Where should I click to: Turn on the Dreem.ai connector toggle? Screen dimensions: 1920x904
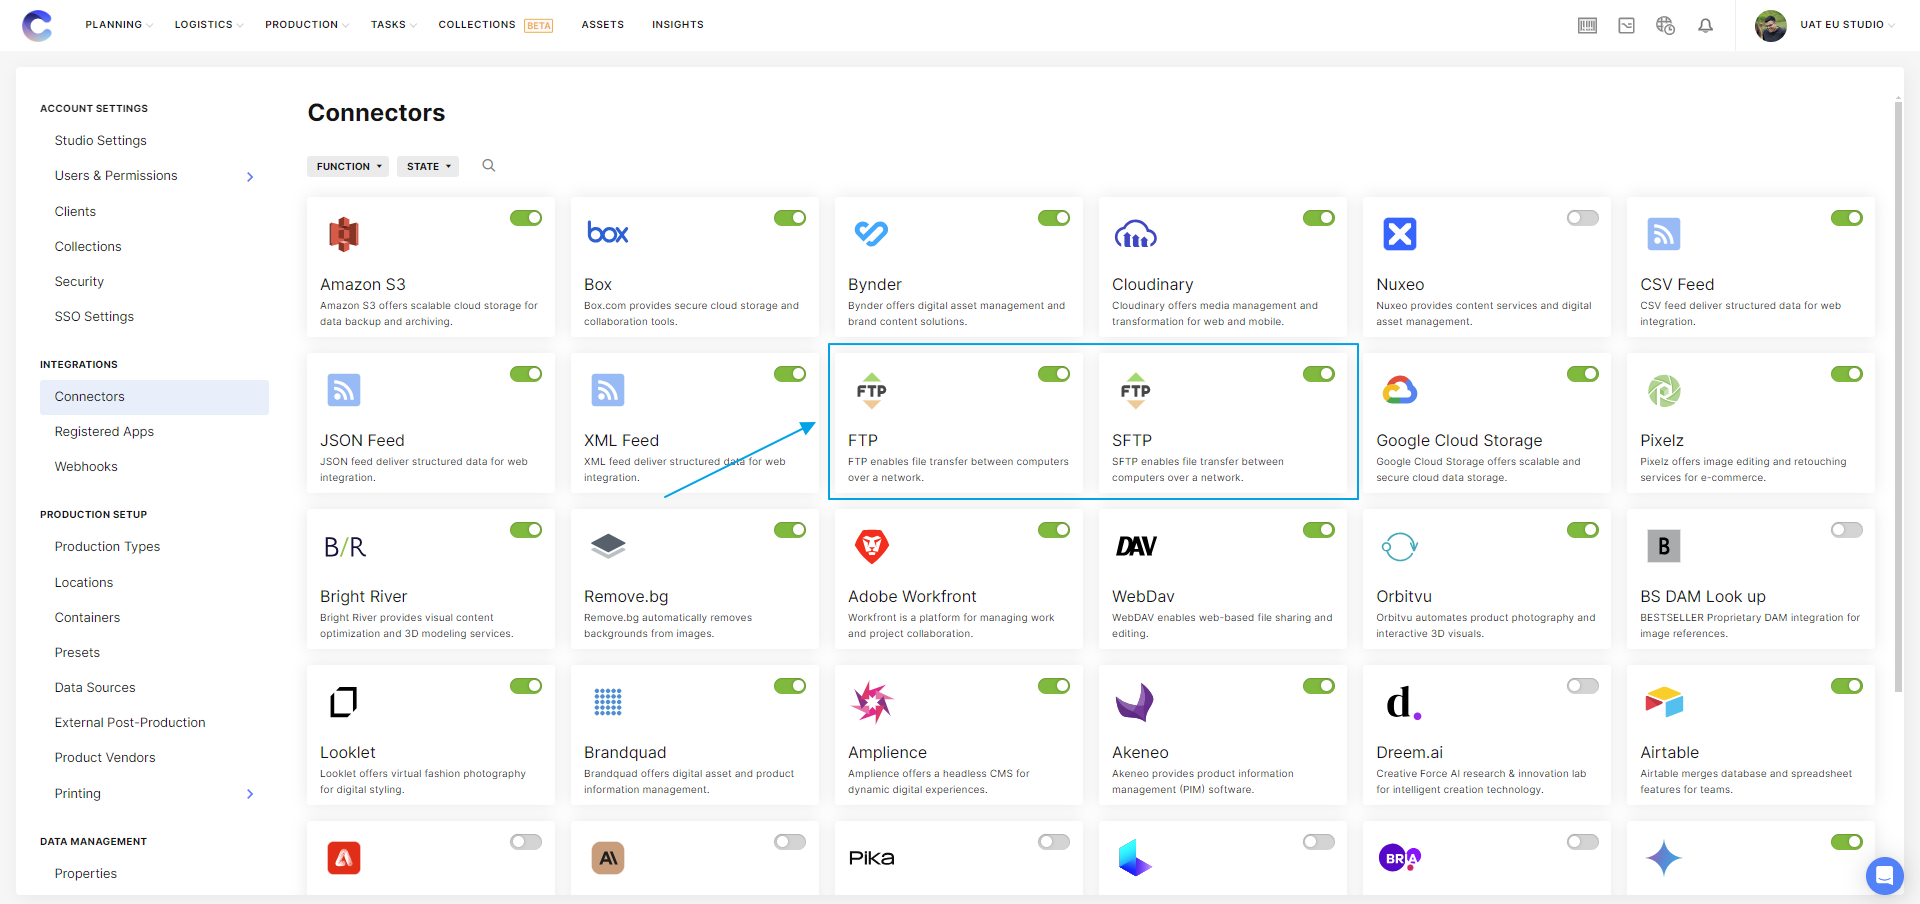point(1582,686)
